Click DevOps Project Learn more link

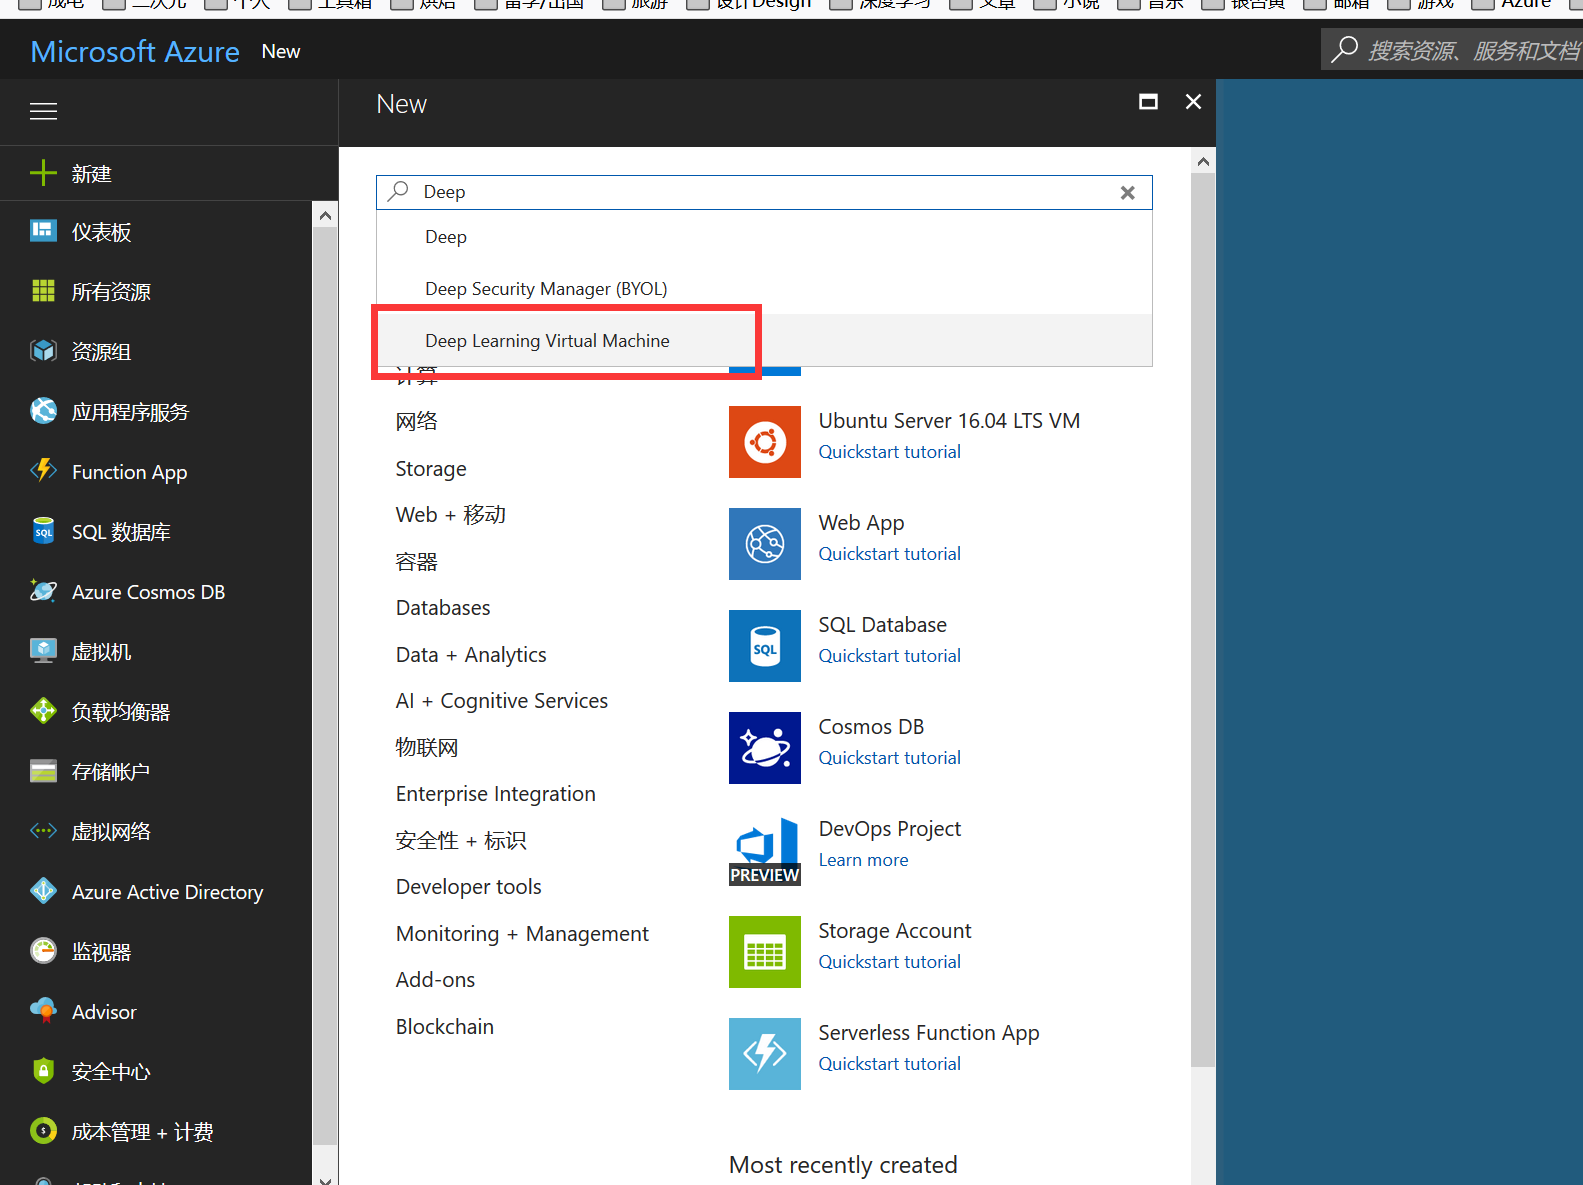(x=864, y=860)
